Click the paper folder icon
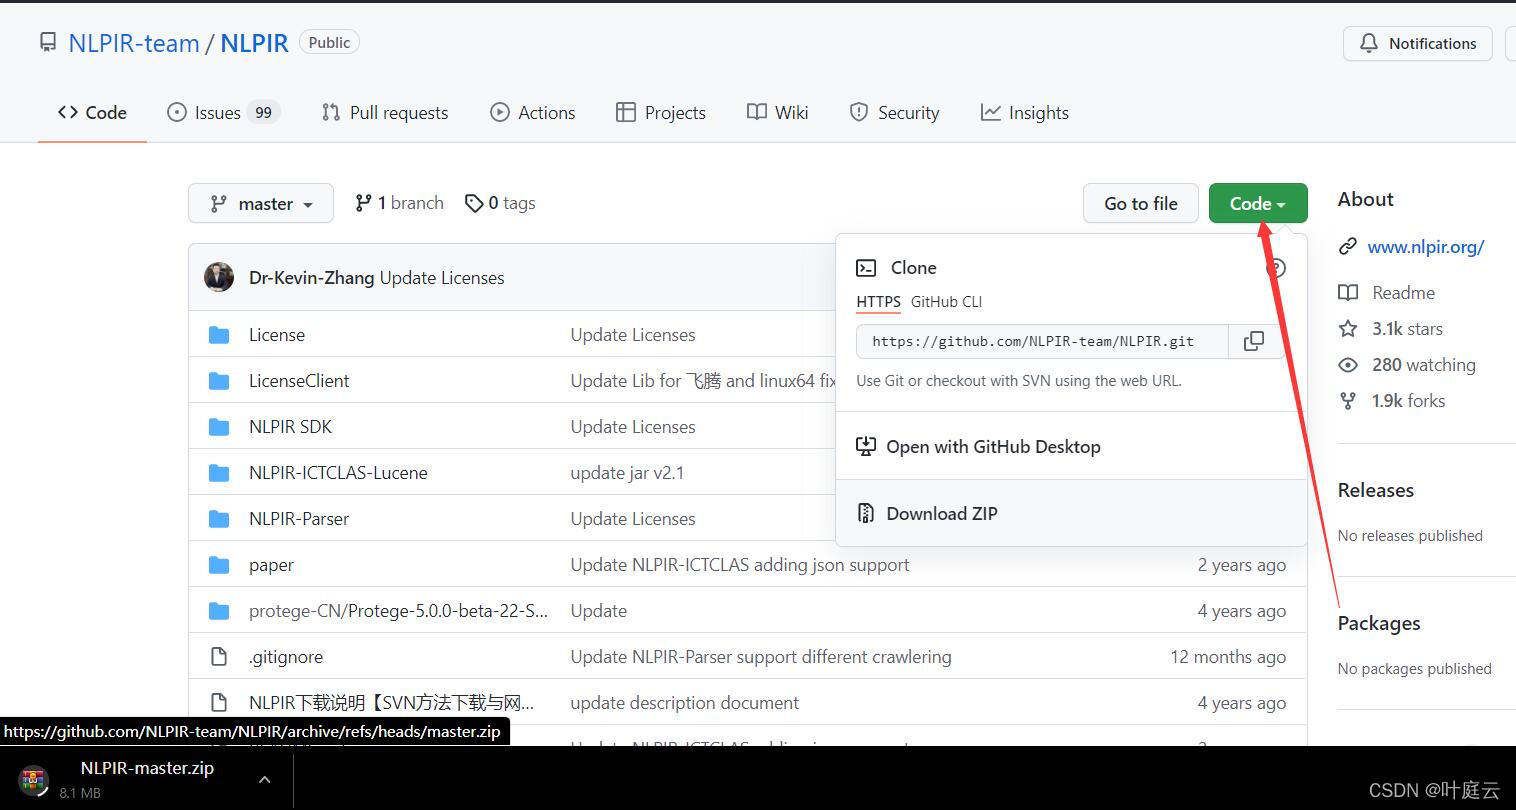This screenshot has height=810, width=1516. click(219, 565)
